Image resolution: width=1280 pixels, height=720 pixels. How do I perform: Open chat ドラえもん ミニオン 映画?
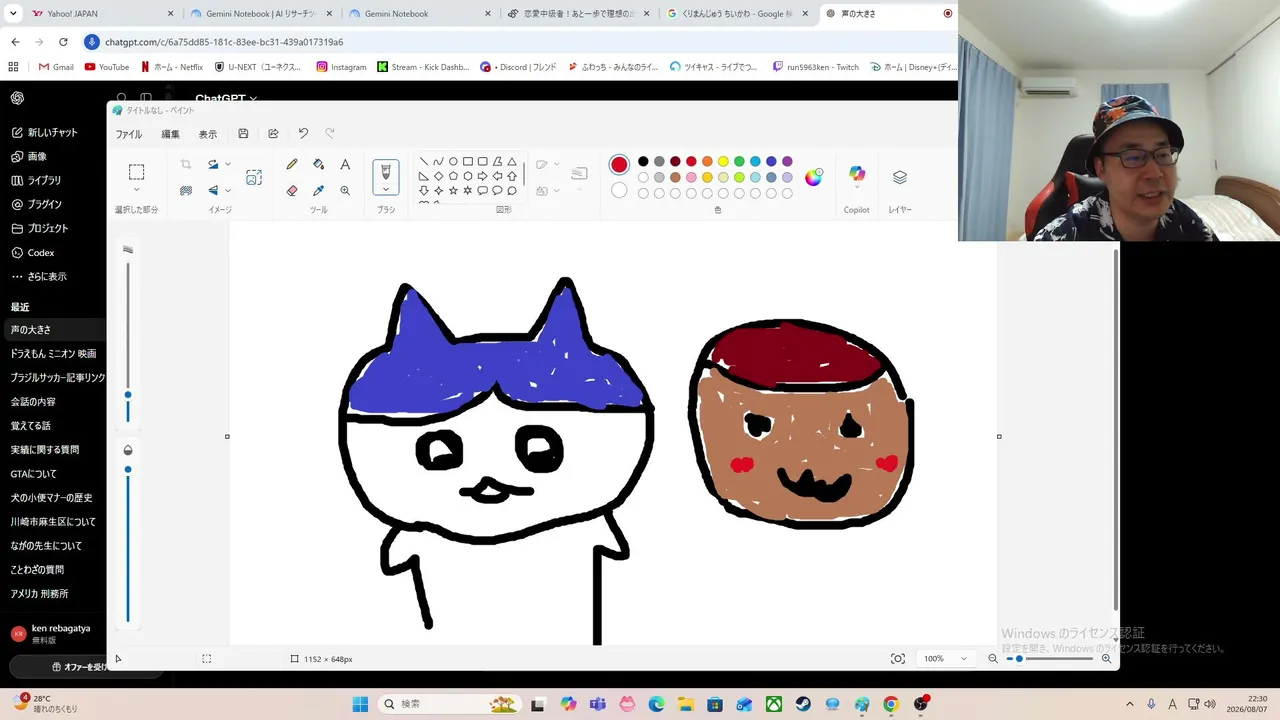(x=53, y=353)
